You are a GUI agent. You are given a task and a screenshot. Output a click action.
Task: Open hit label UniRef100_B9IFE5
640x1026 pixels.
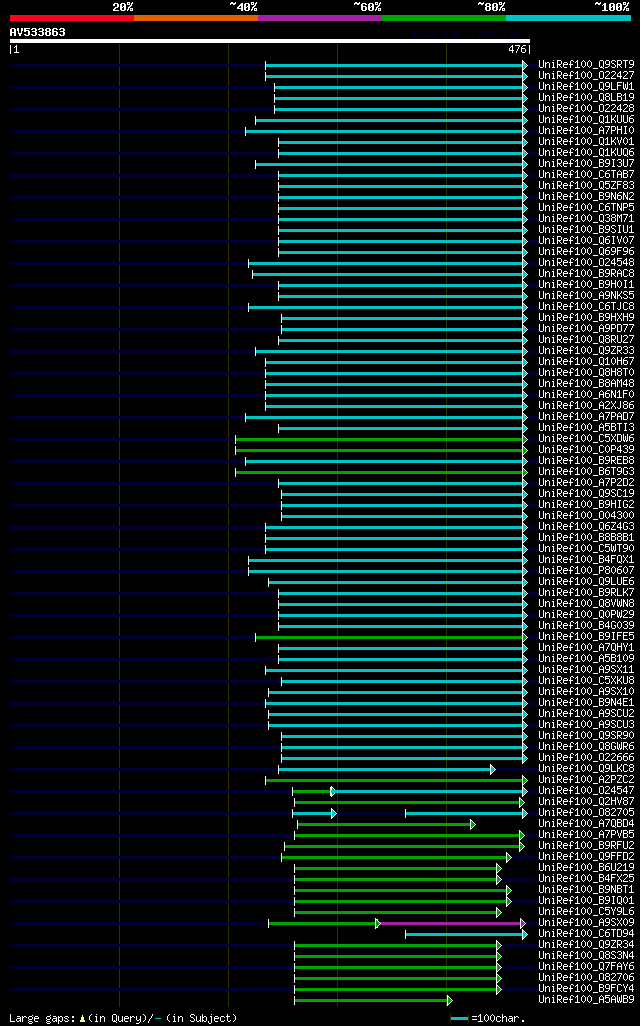click(x=586, y=636)
